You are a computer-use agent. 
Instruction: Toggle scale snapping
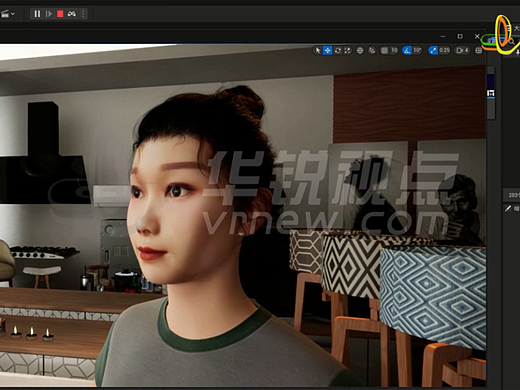433,50
